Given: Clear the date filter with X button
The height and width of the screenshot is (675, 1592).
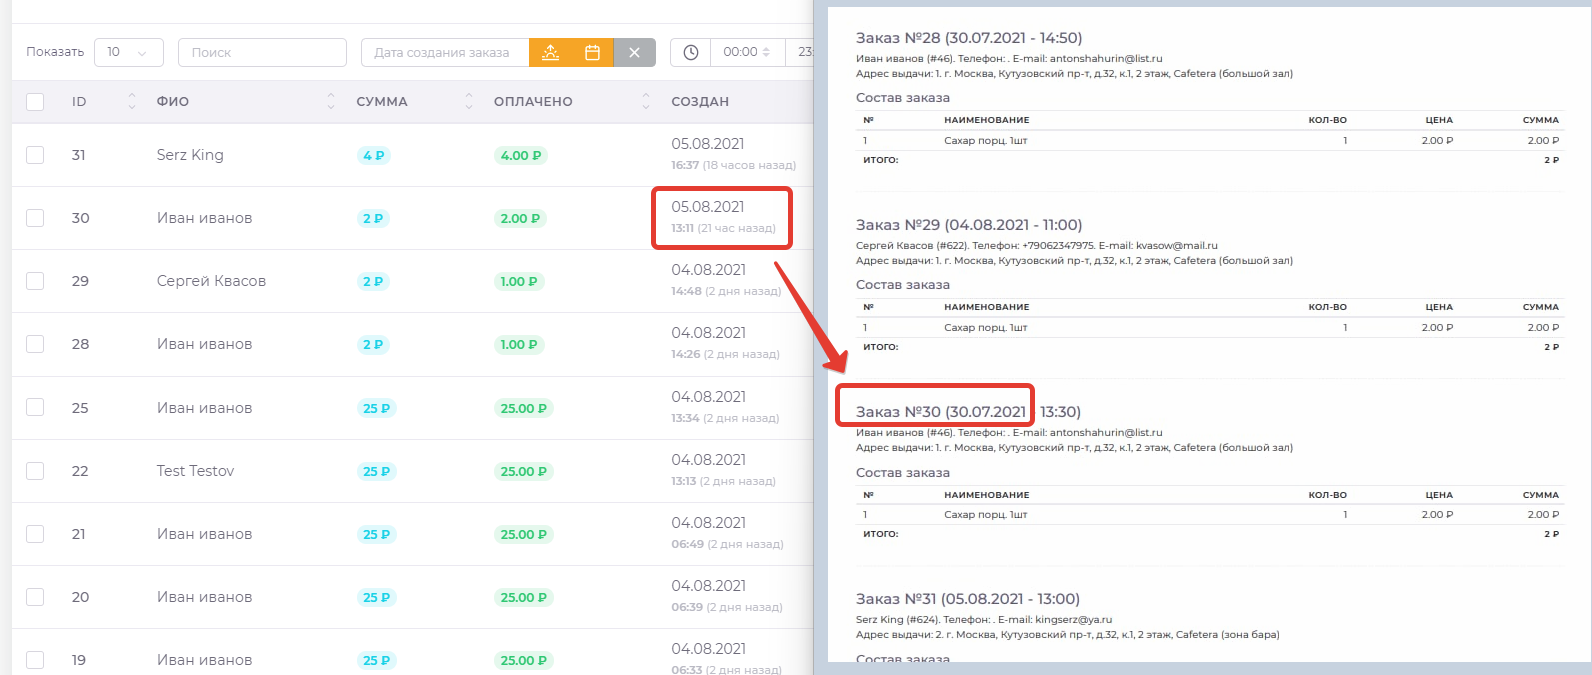Looking at the screenshot, I should 634,53.
